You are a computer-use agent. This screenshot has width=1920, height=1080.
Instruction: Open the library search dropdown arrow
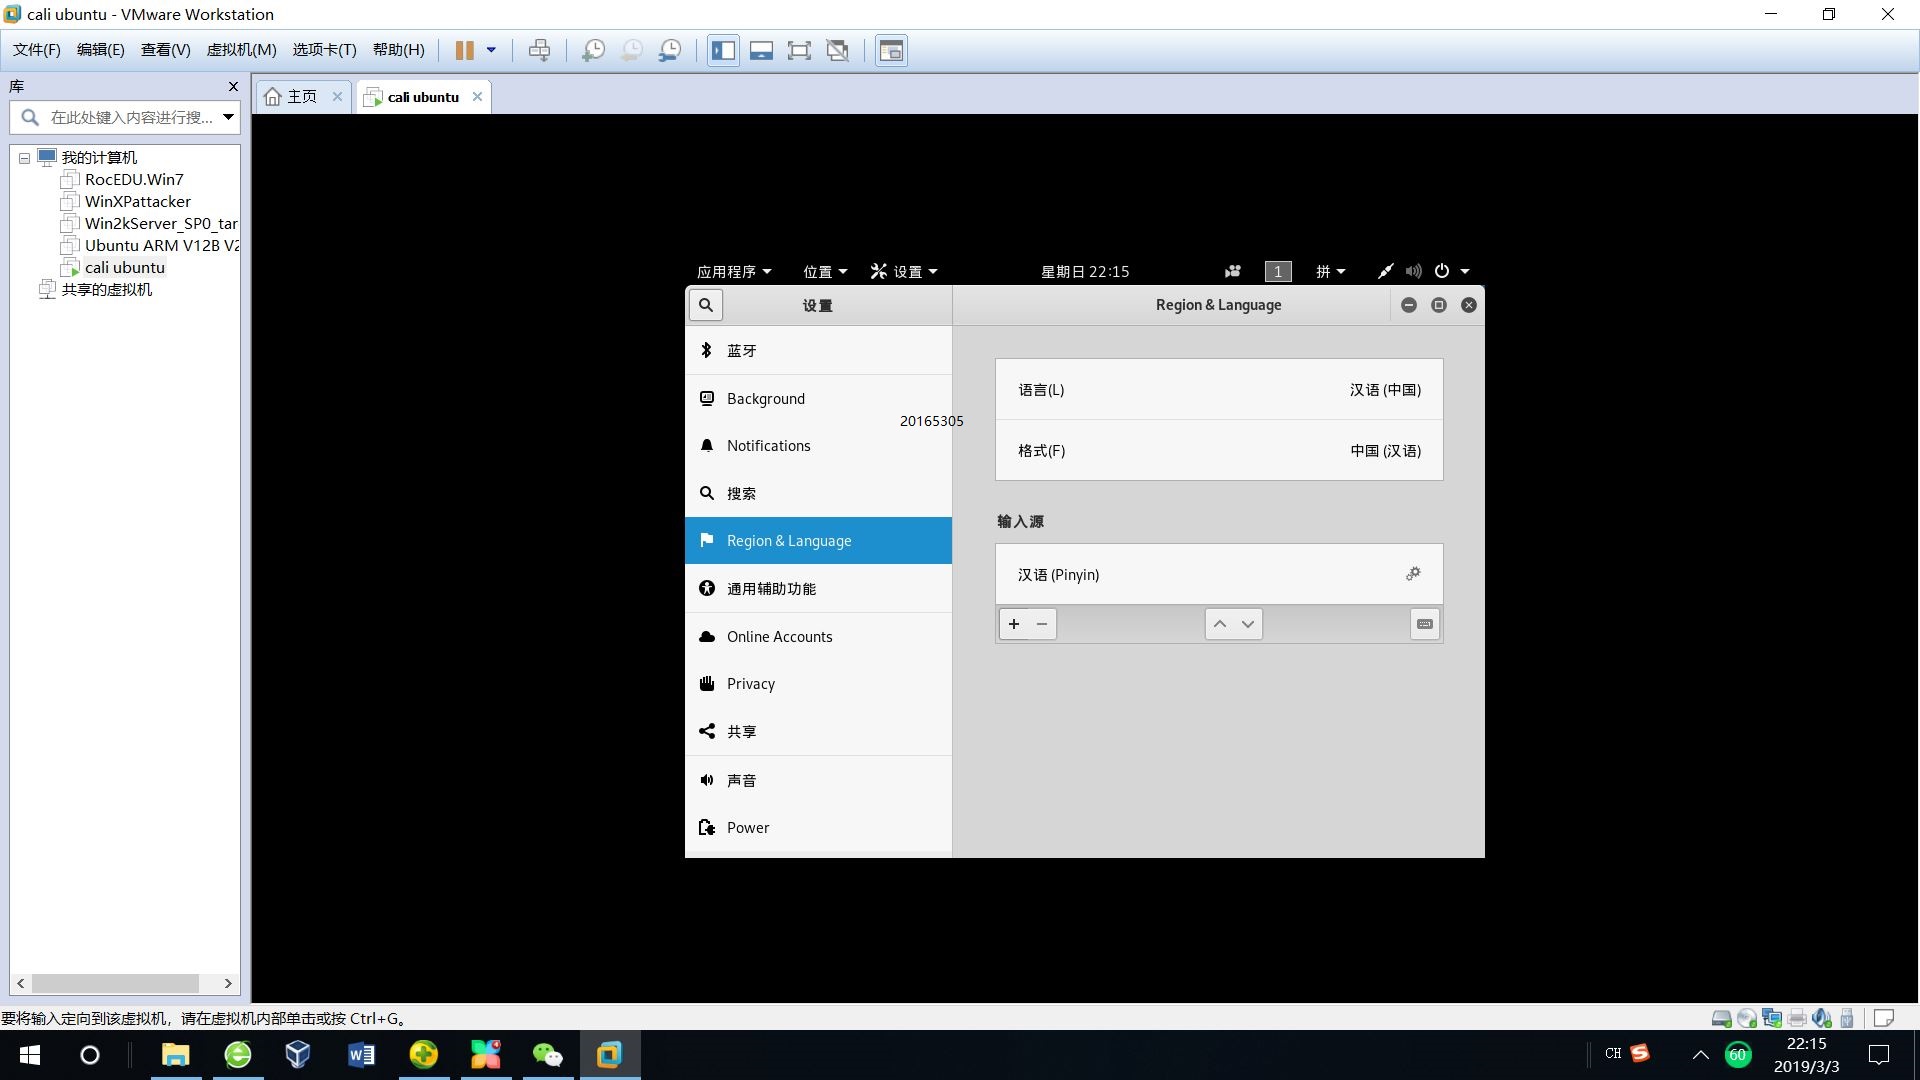pos(228,117)
